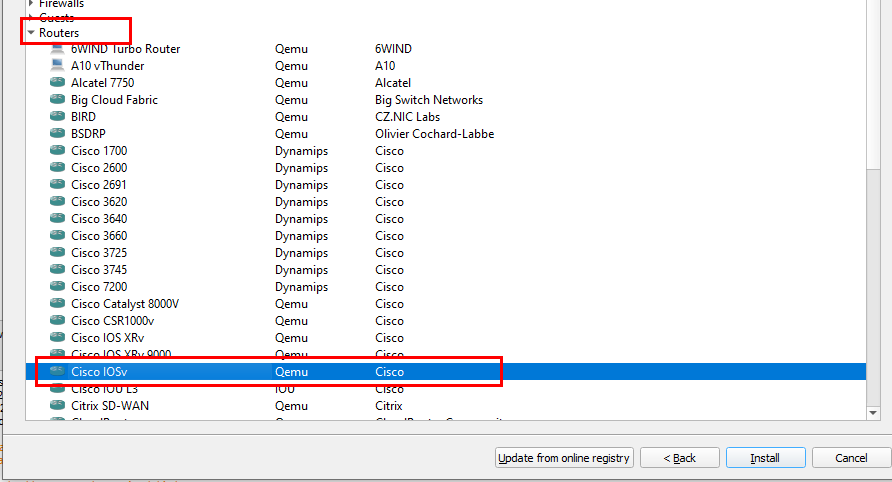
Task: Select Cisco 7200 appliance name
Action: click(99, 287)
